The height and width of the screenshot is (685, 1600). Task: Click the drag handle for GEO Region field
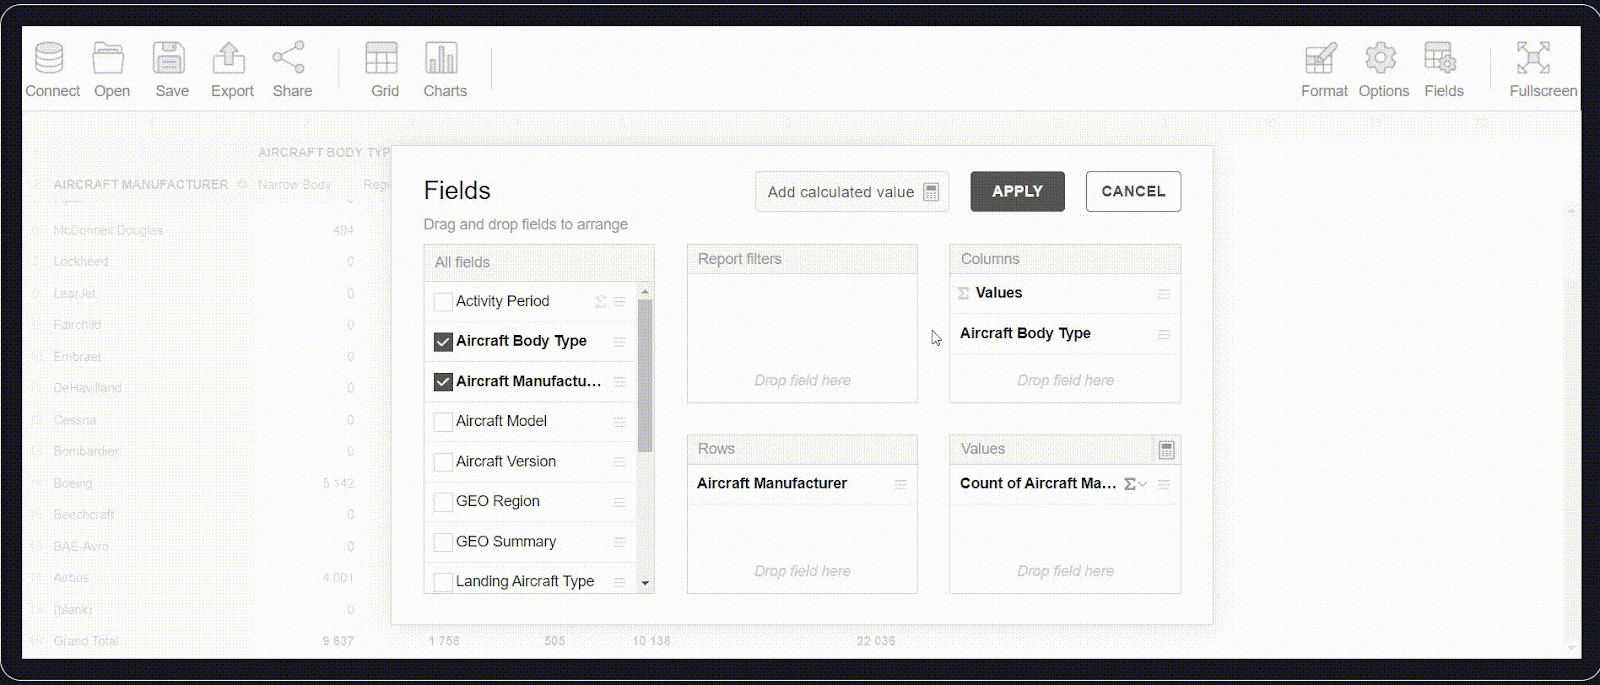click(x=620, y=502)
